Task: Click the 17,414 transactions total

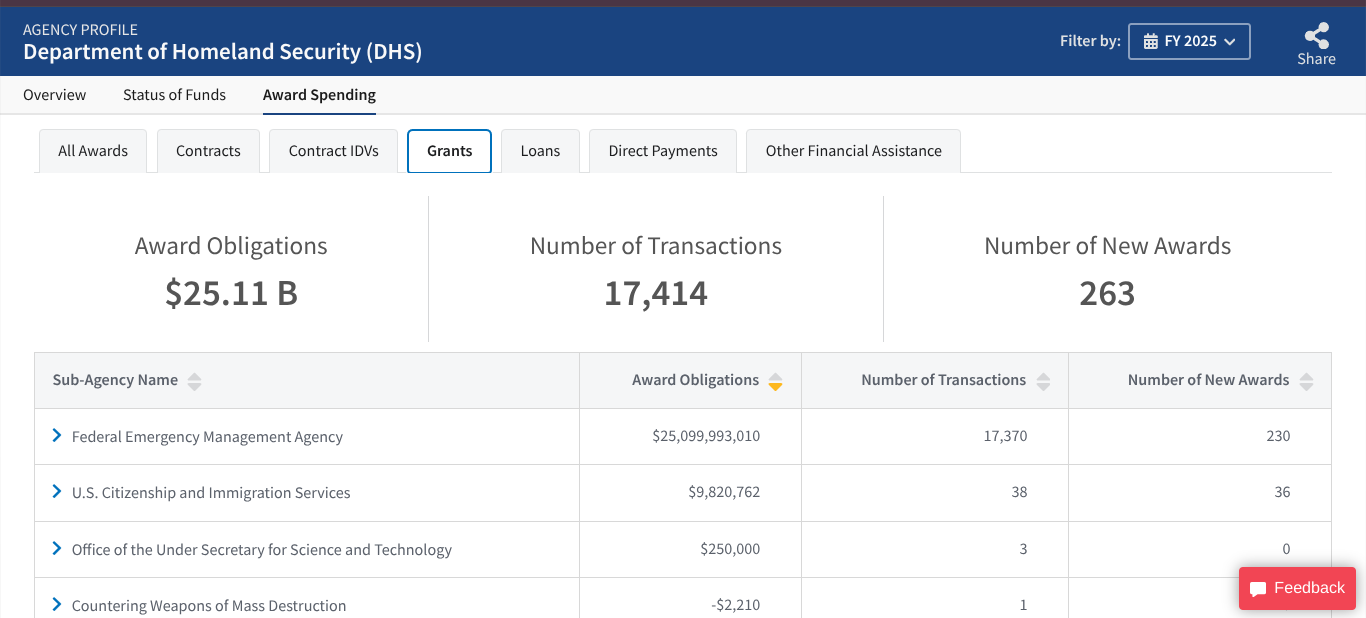Action: 656,293
